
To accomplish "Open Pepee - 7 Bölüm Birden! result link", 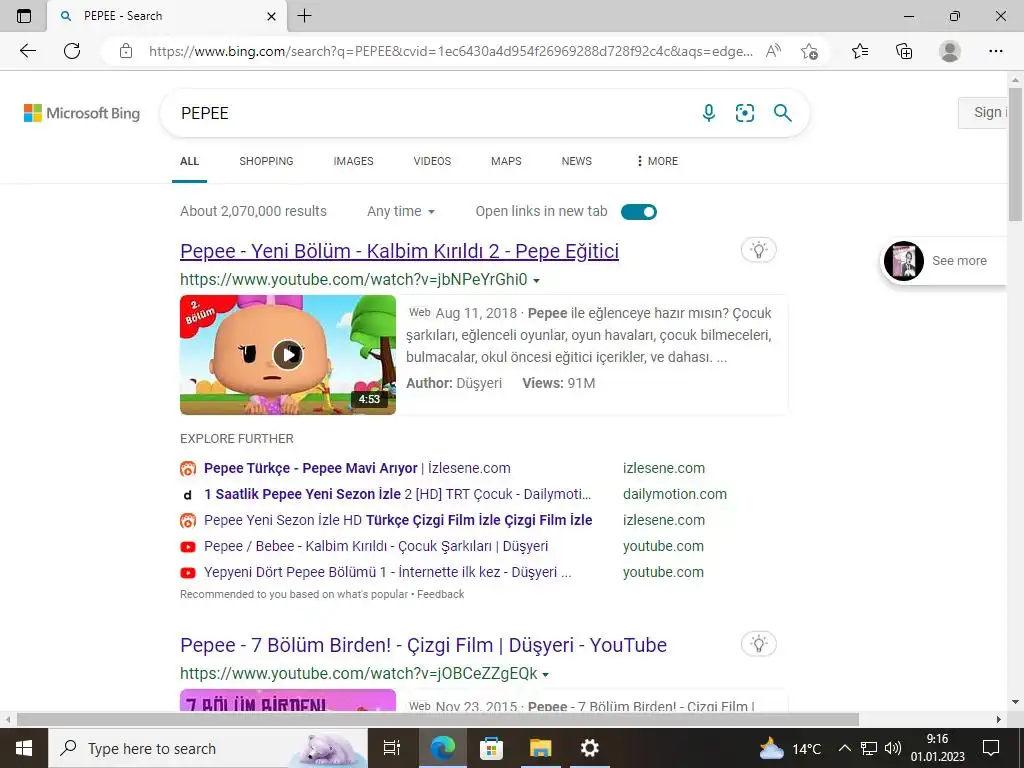I will 423,645.
